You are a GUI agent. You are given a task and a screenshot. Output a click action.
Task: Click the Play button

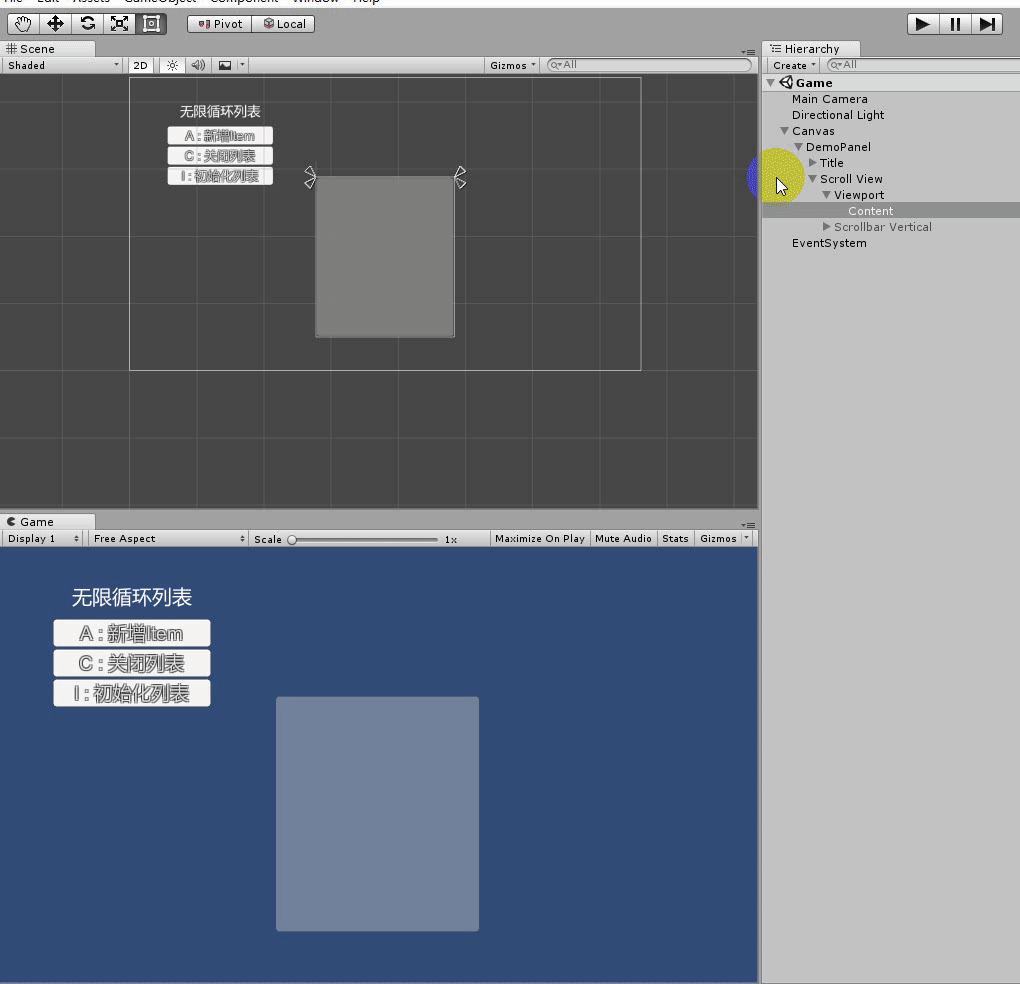[922, 24]
